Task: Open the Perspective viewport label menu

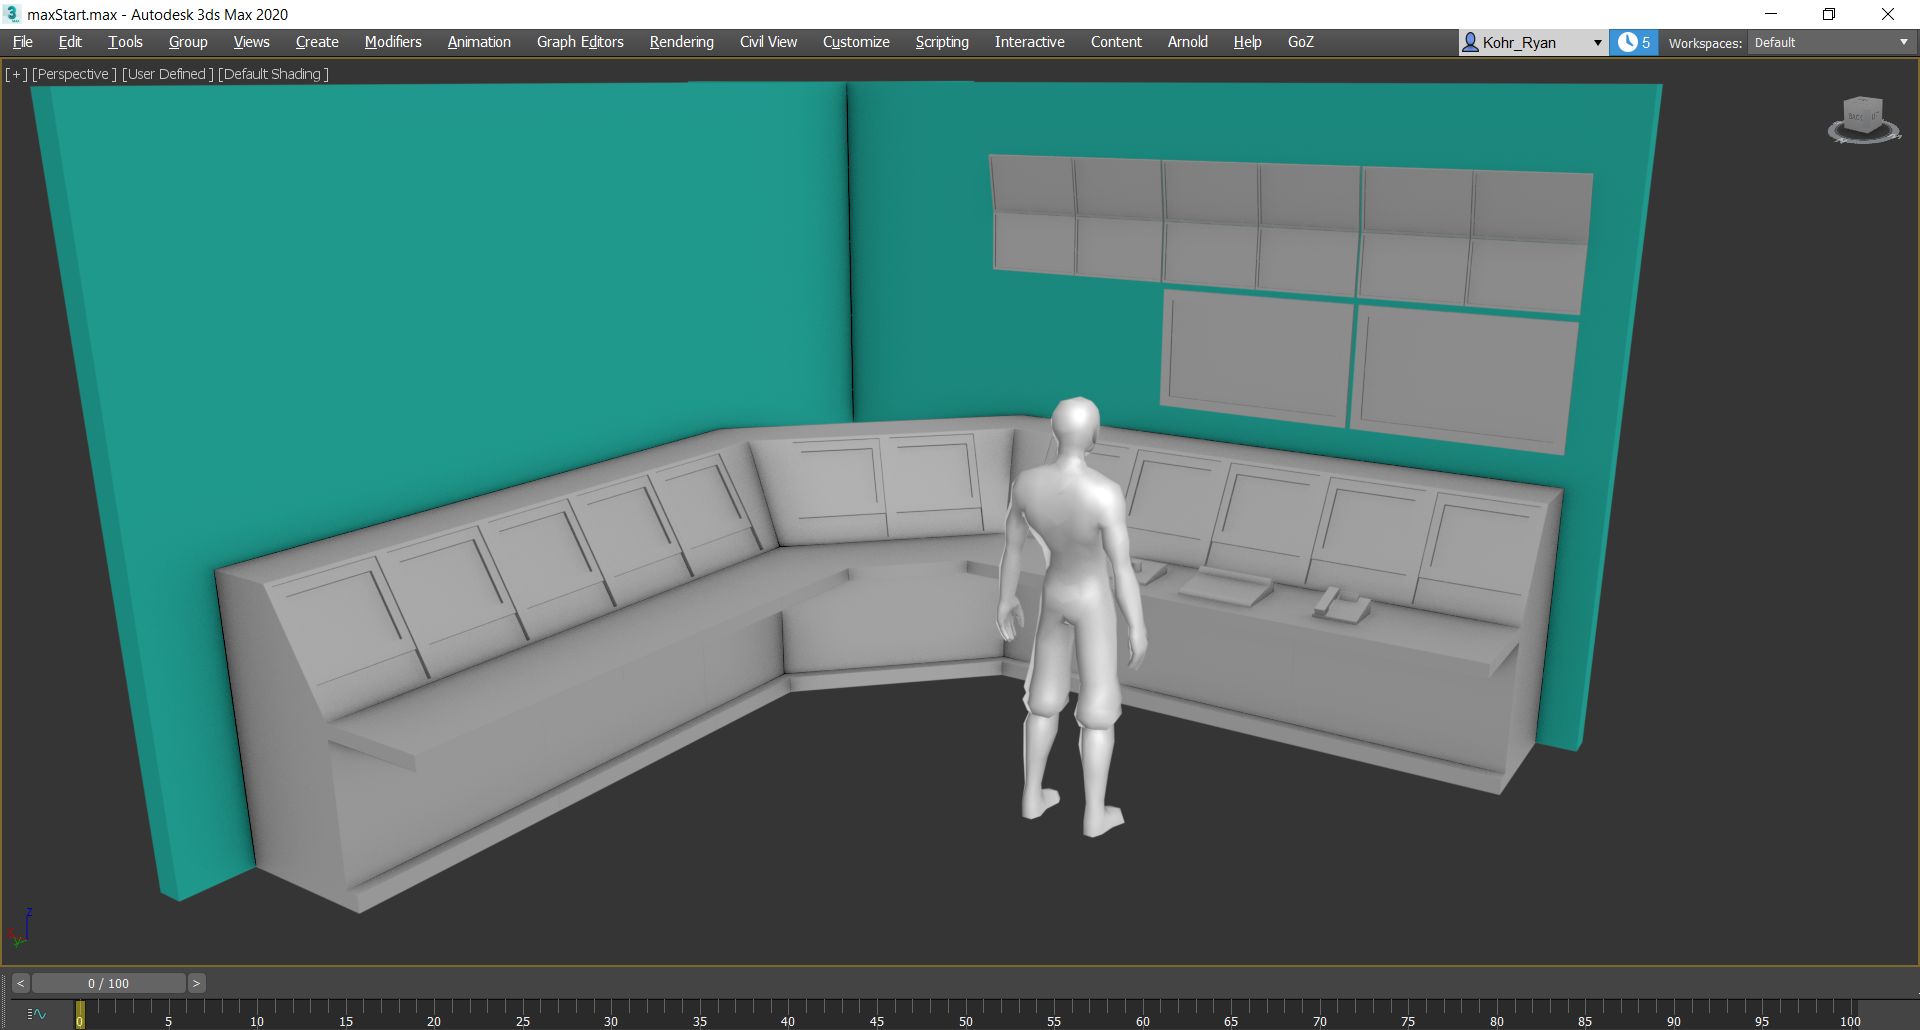Action: 74,74
